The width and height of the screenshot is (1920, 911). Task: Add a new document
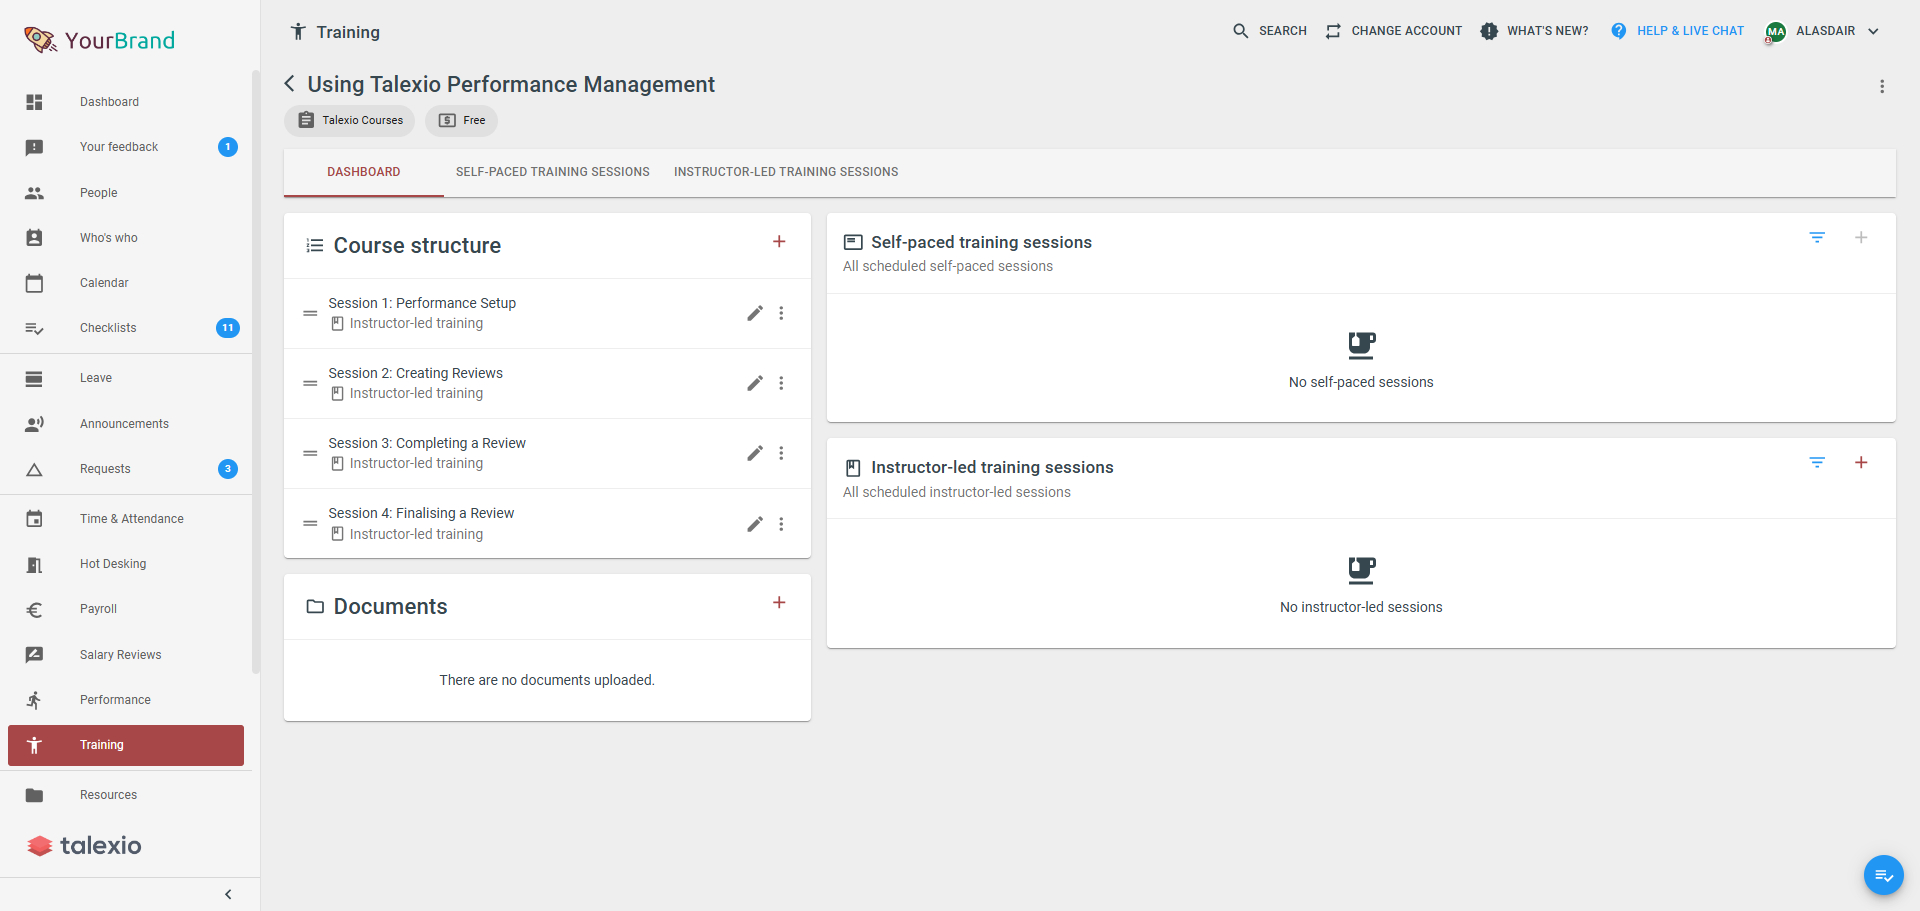pyautogui.click(x=779, y=603)
